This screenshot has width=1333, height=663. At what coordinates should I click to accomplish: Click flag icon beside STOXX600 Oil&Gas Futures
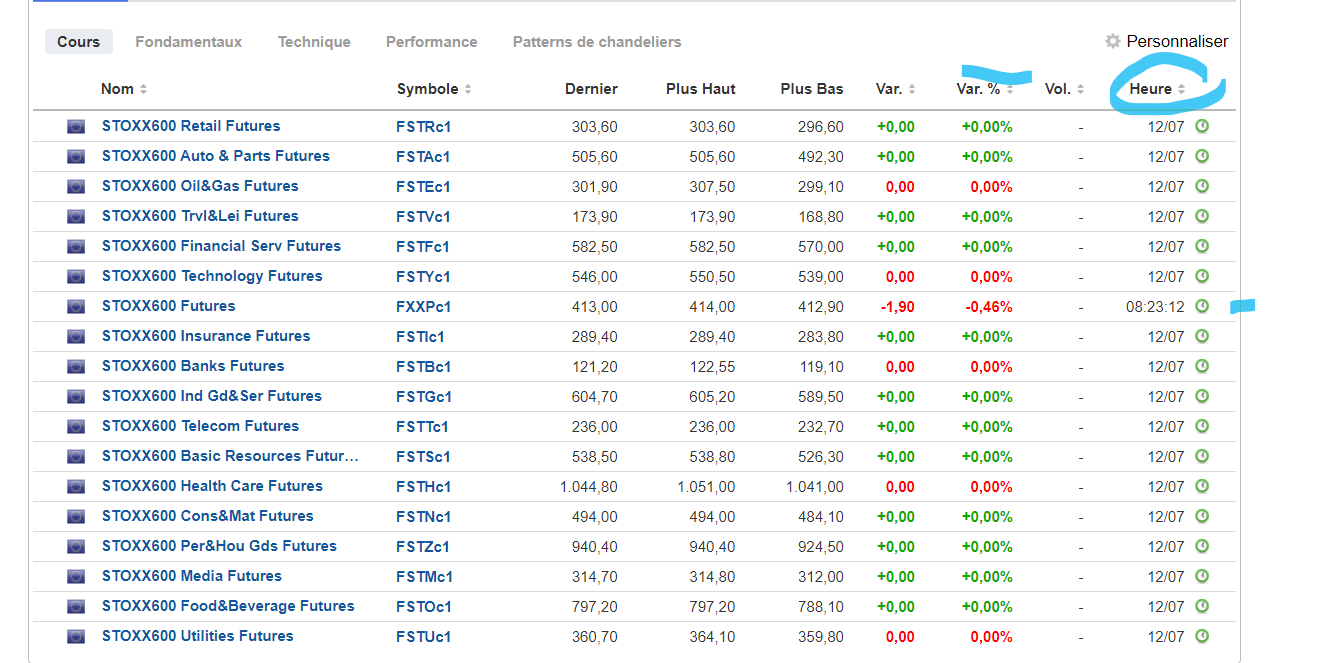(x=76, y=187)
